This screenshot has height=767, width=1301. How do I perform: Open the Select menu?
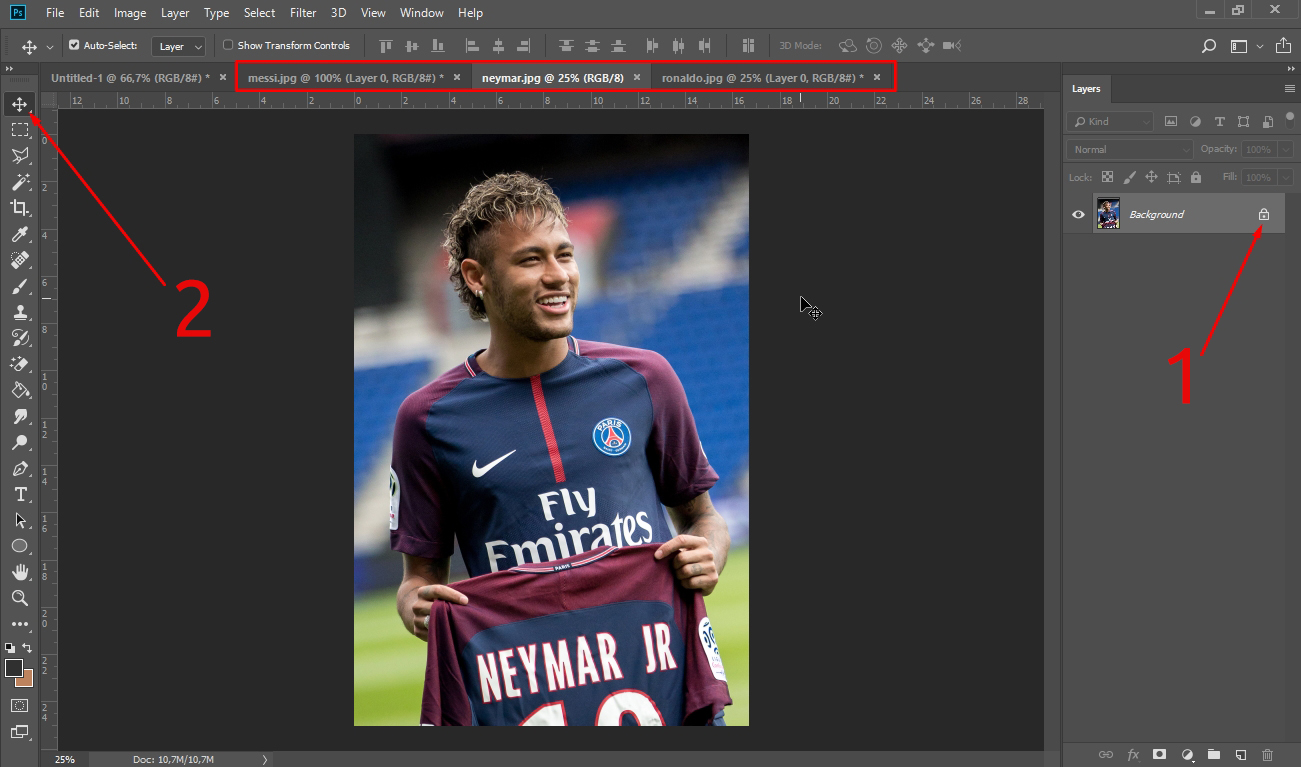click(260, 13)
